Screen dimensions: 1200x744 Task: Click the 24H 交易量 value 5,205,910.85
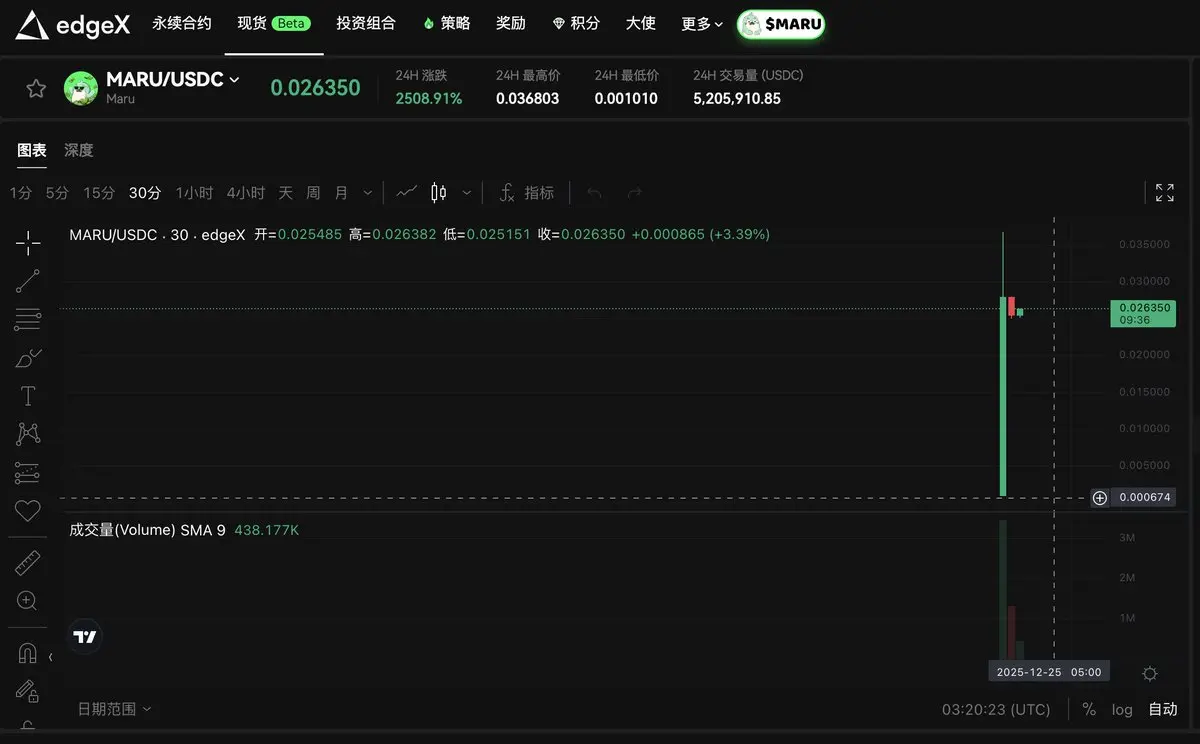pyautogui.click(x=737, y=98)
